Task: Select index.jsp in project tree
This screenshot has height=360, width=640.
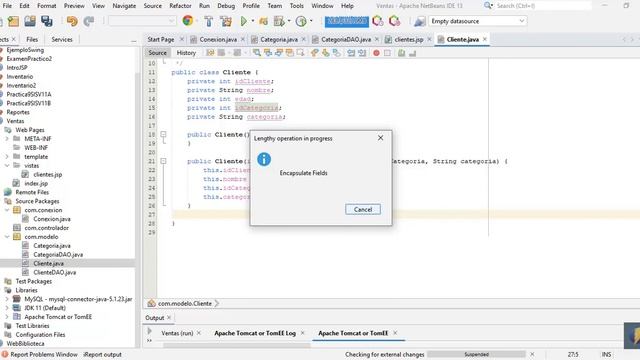Action: [36, 183]
